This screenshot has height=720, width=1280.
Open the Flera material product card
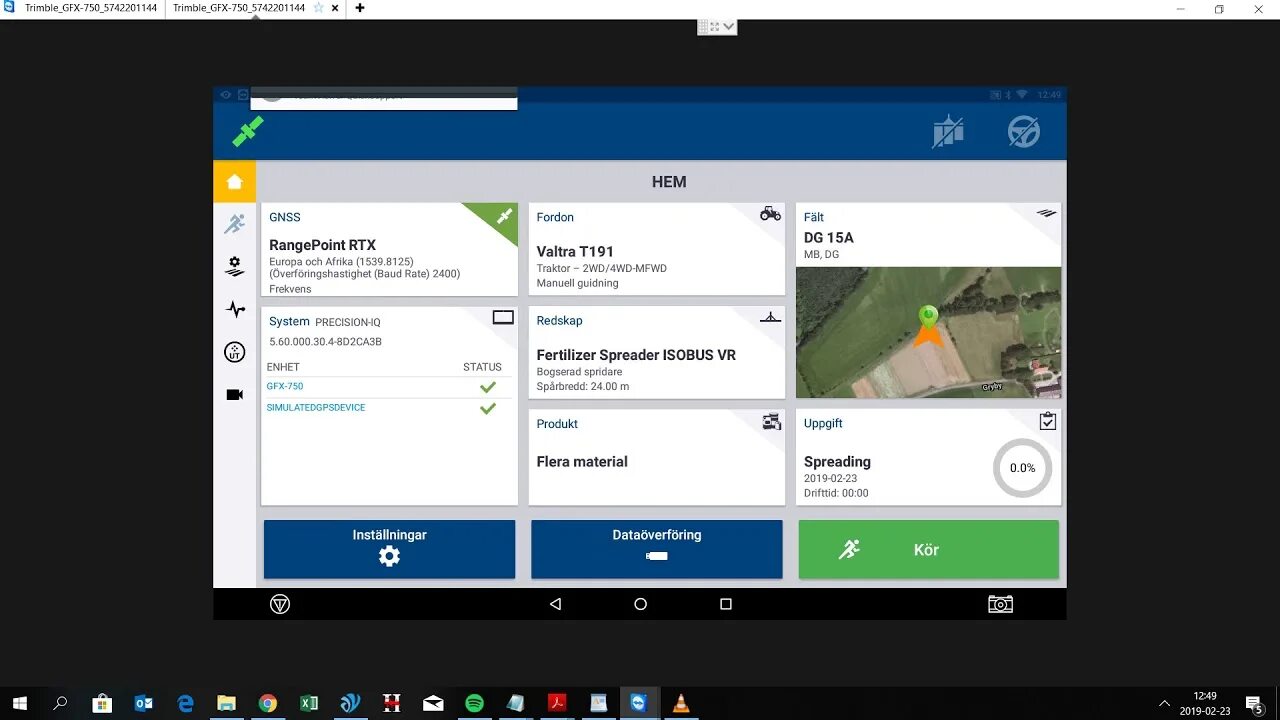[x=657, y=457]
